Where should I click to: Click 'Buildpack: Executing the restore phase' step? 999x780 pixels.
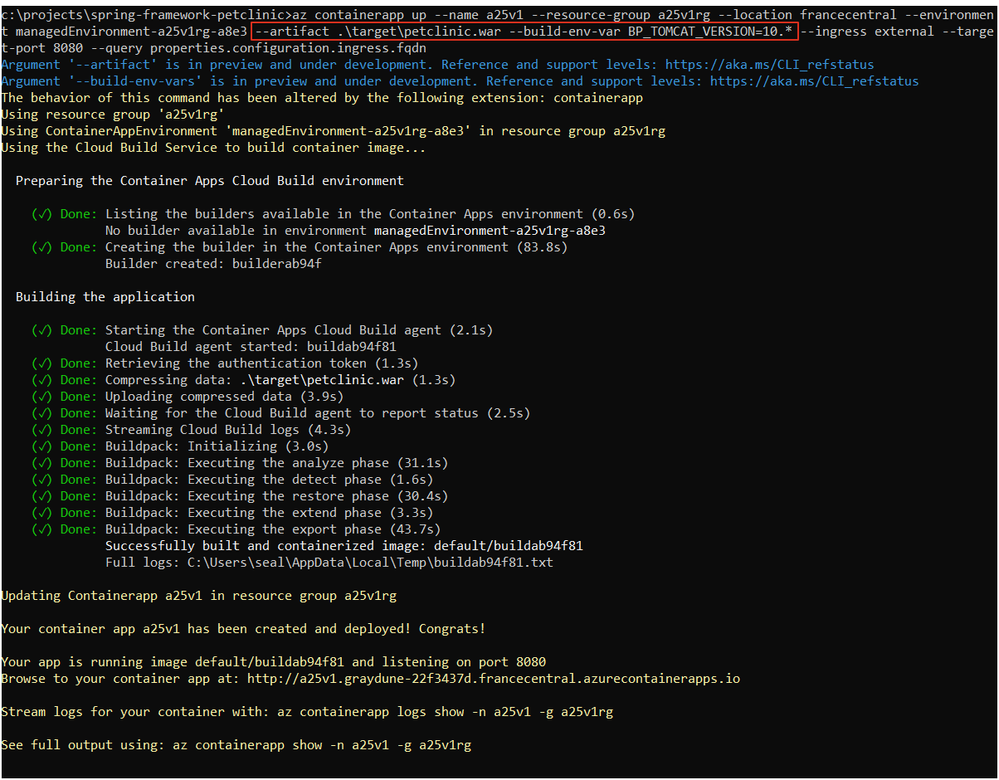pos(240,495)
